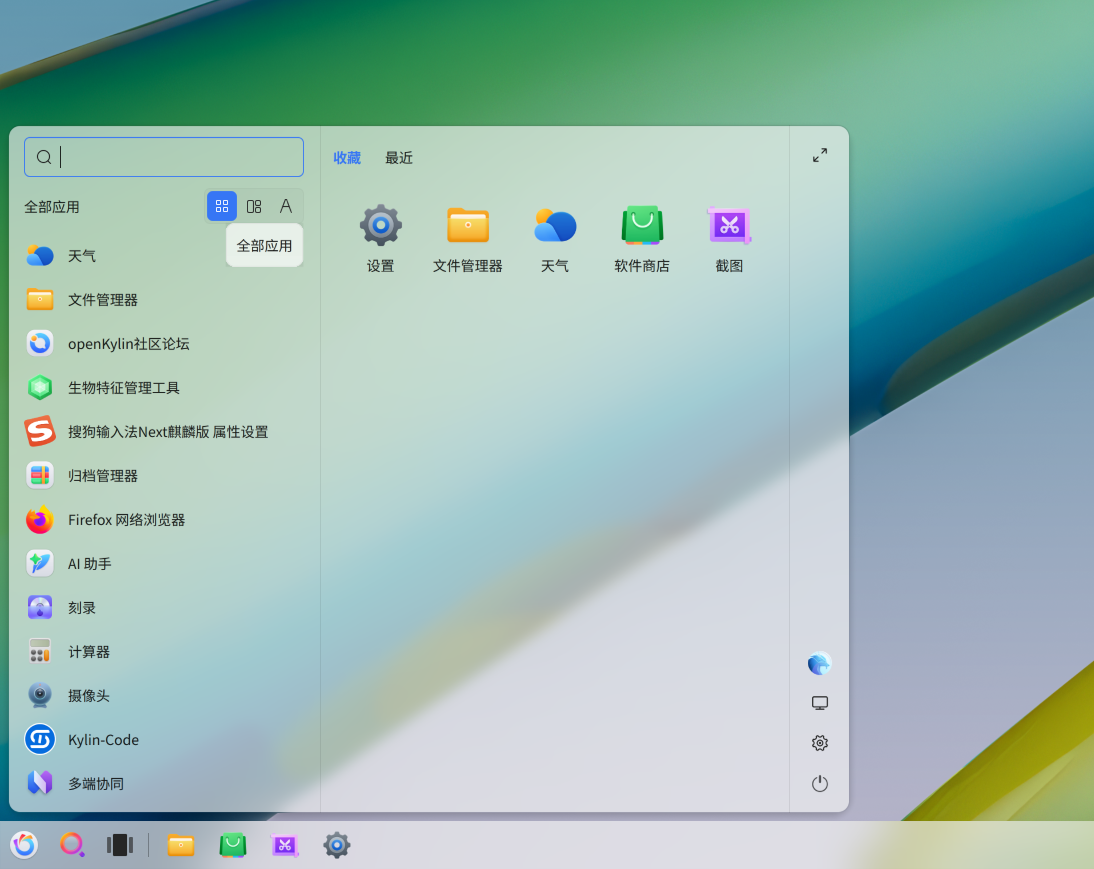Launch 截图 screenshot tool from favorites
The width and height of the screenshot is (1094, 869).
click(x=729, y=238)
